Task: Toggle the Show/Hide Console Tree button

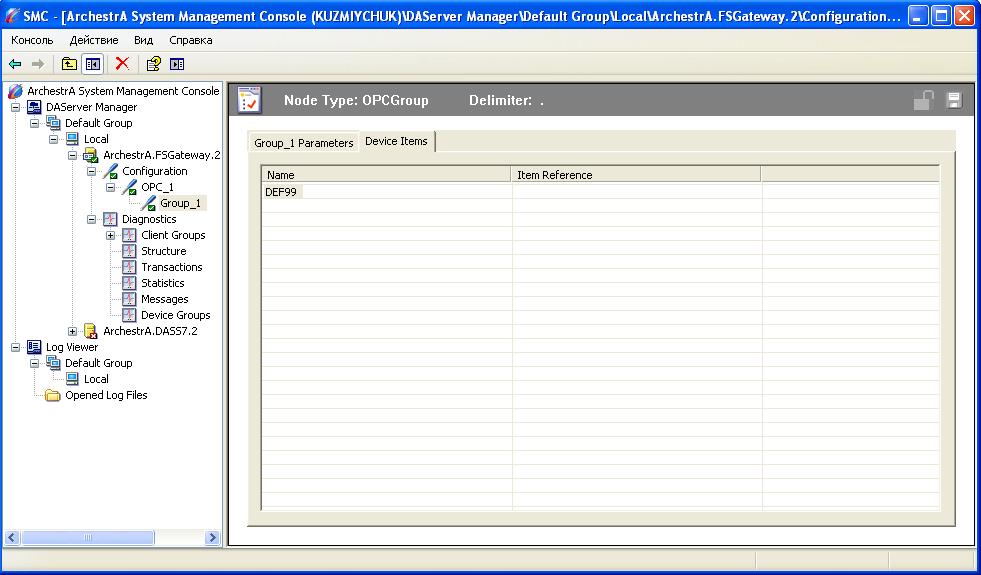Action: point(92,64)
